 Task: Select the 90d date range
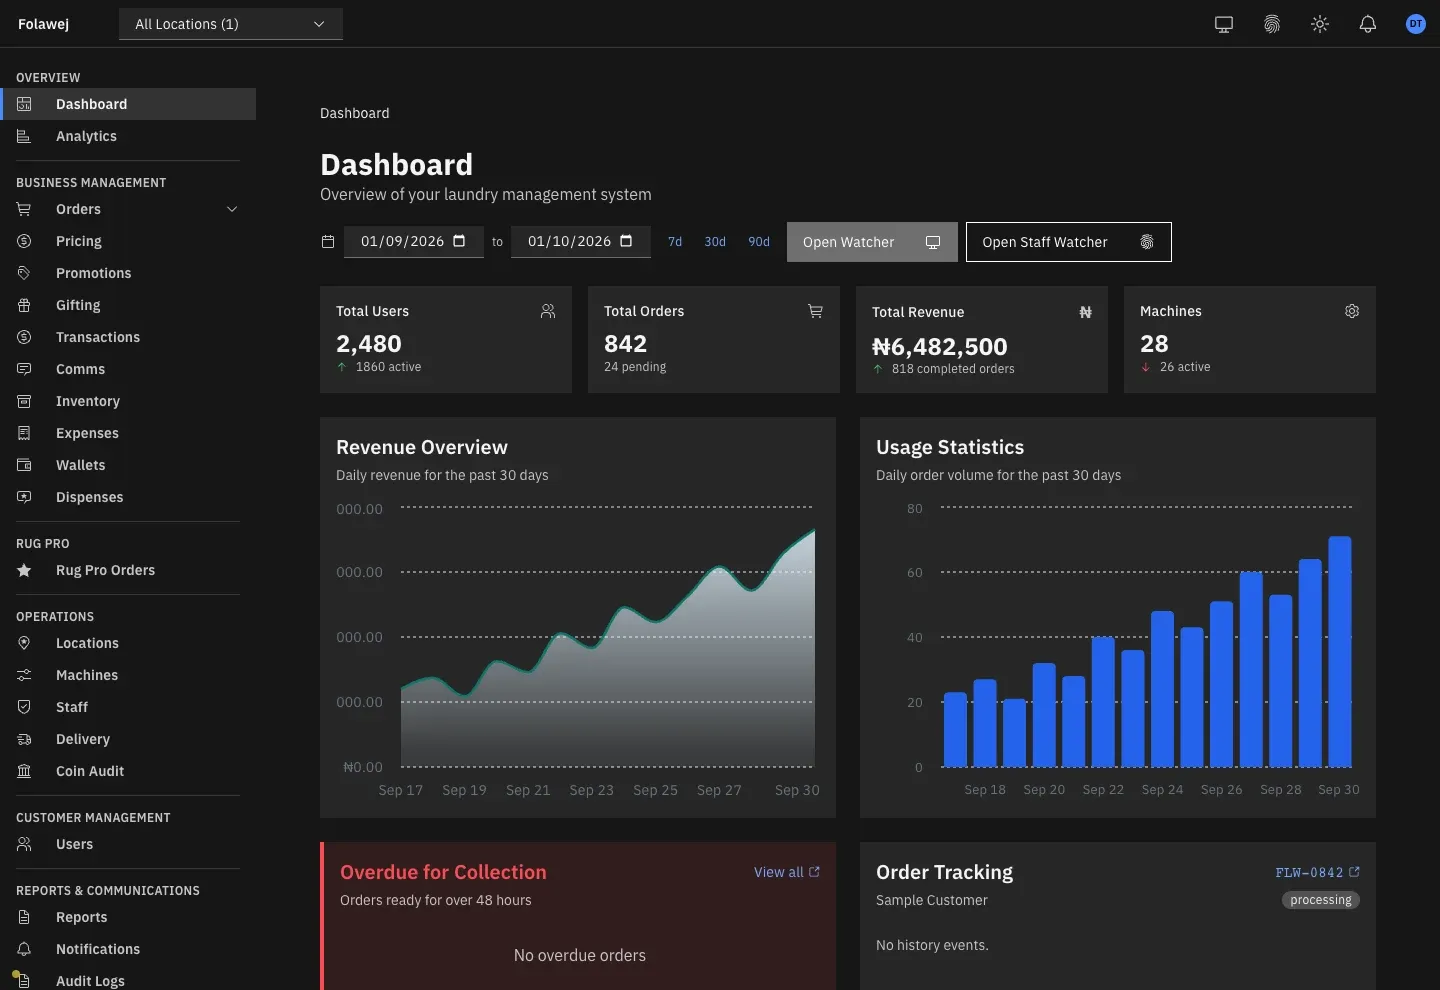click(x=759, y=242)
